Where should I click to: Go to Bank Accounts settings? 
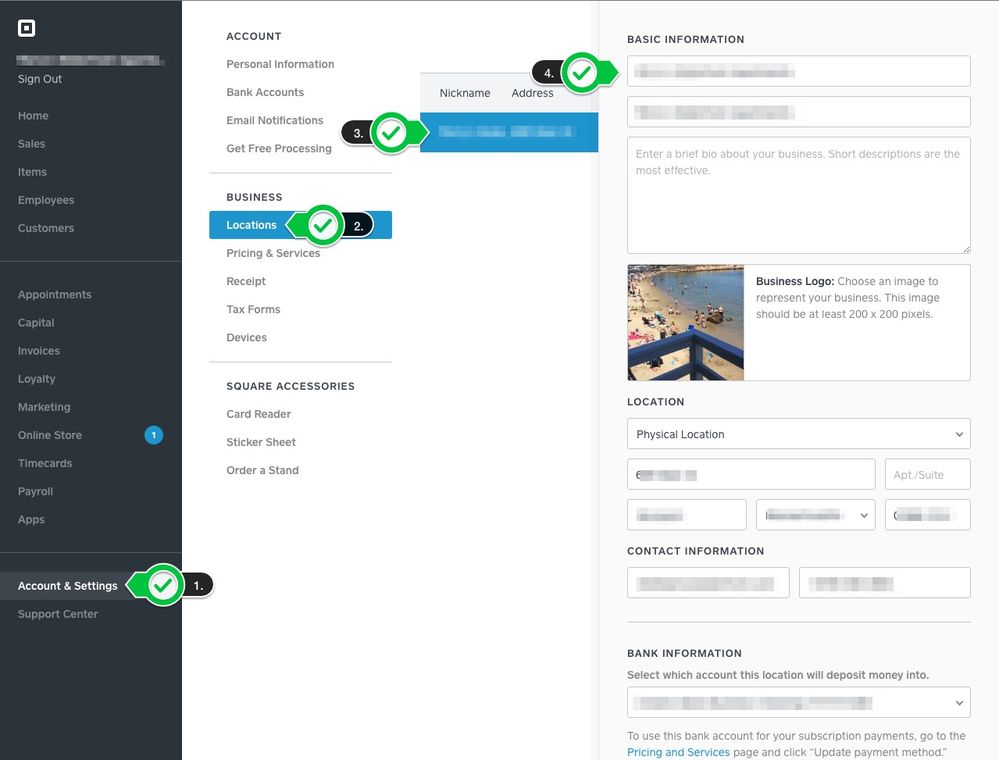point(265,92)
